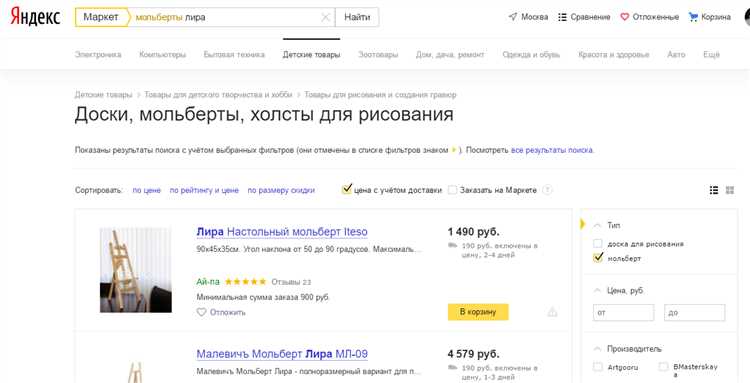
Task: Click the complaint warning icon for Iteso
Action: [x=552, y=312]
